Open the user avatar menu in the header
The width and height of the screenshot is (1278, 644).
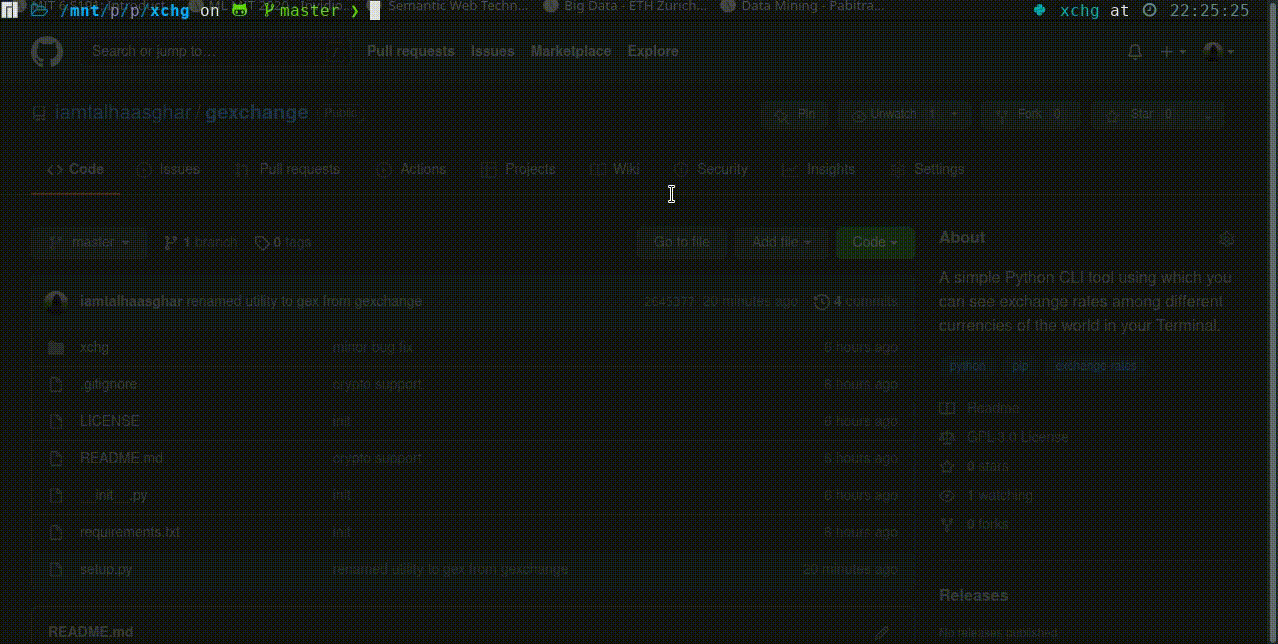tap(1218, 52)
